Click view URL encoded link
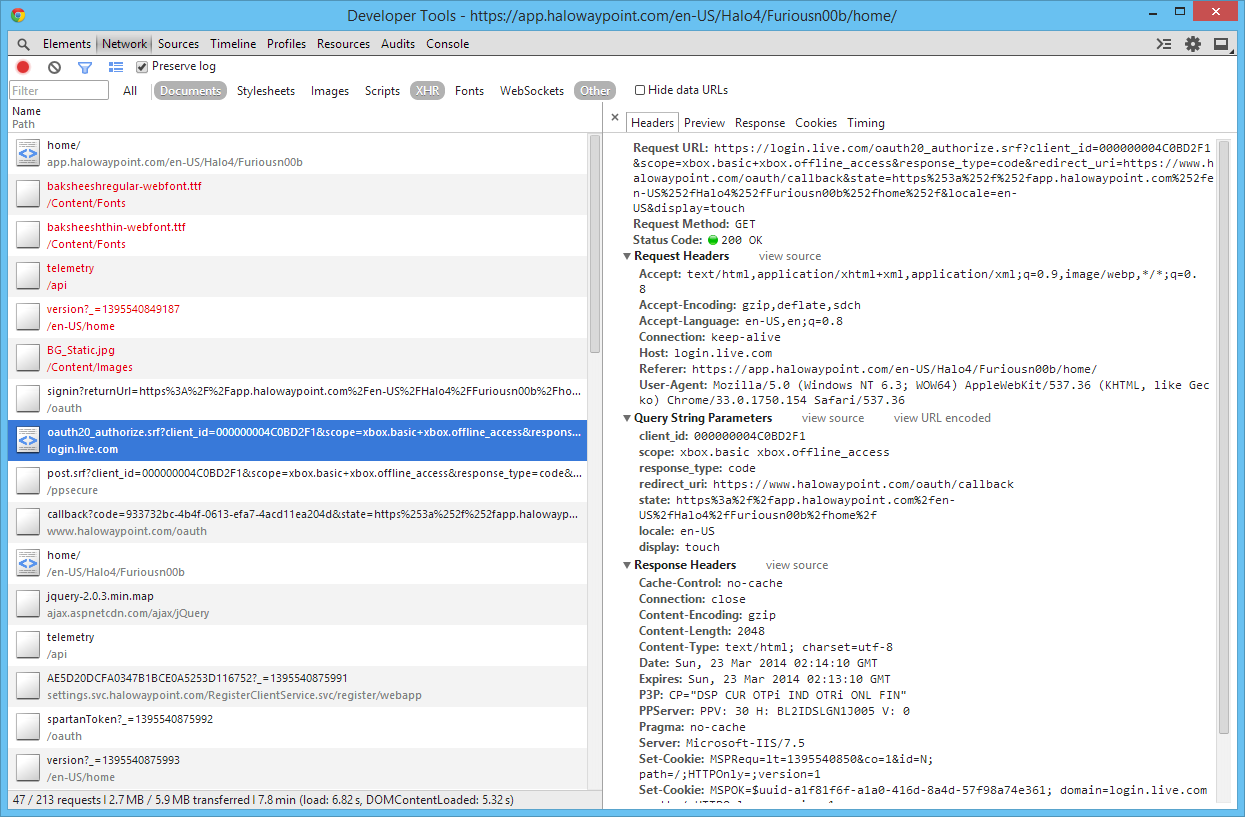Viewport: 1245px width, 817px height. tap(942, 418)
